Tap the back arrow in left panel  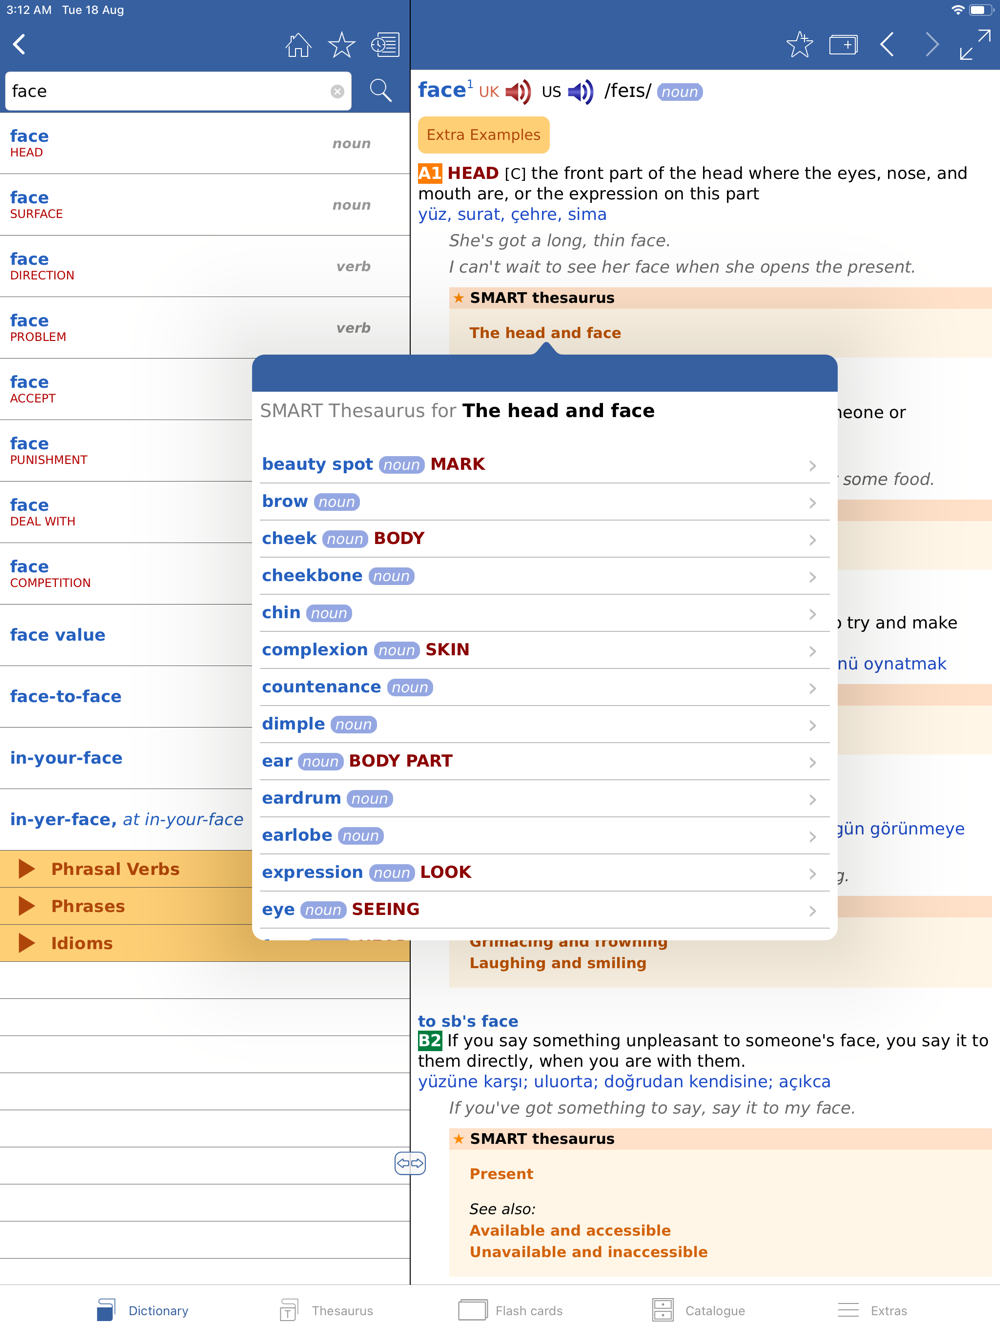tap(20, 44)
